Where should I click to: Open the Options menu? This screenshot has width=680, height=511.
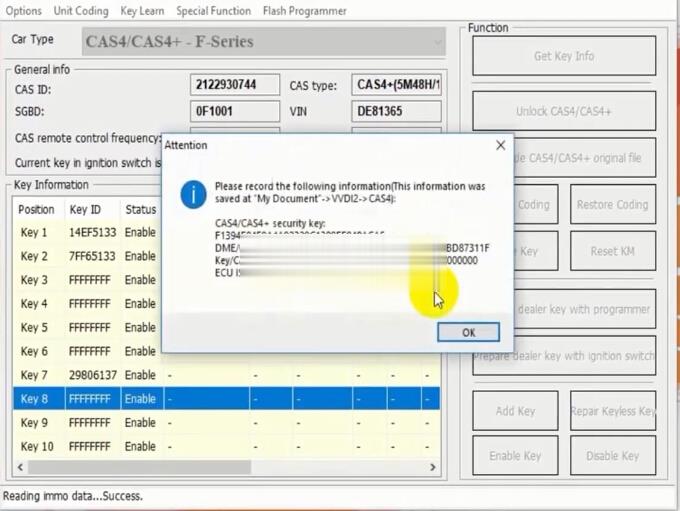23,11
